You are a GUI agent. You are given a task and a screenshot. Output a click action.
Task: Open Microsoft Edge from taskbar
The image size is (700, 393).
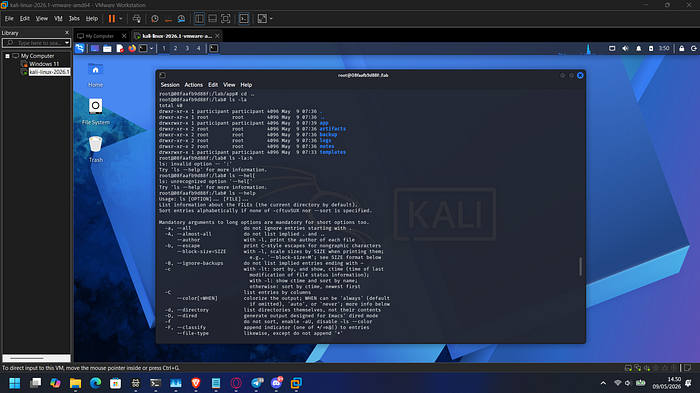(x=96, y=383)
